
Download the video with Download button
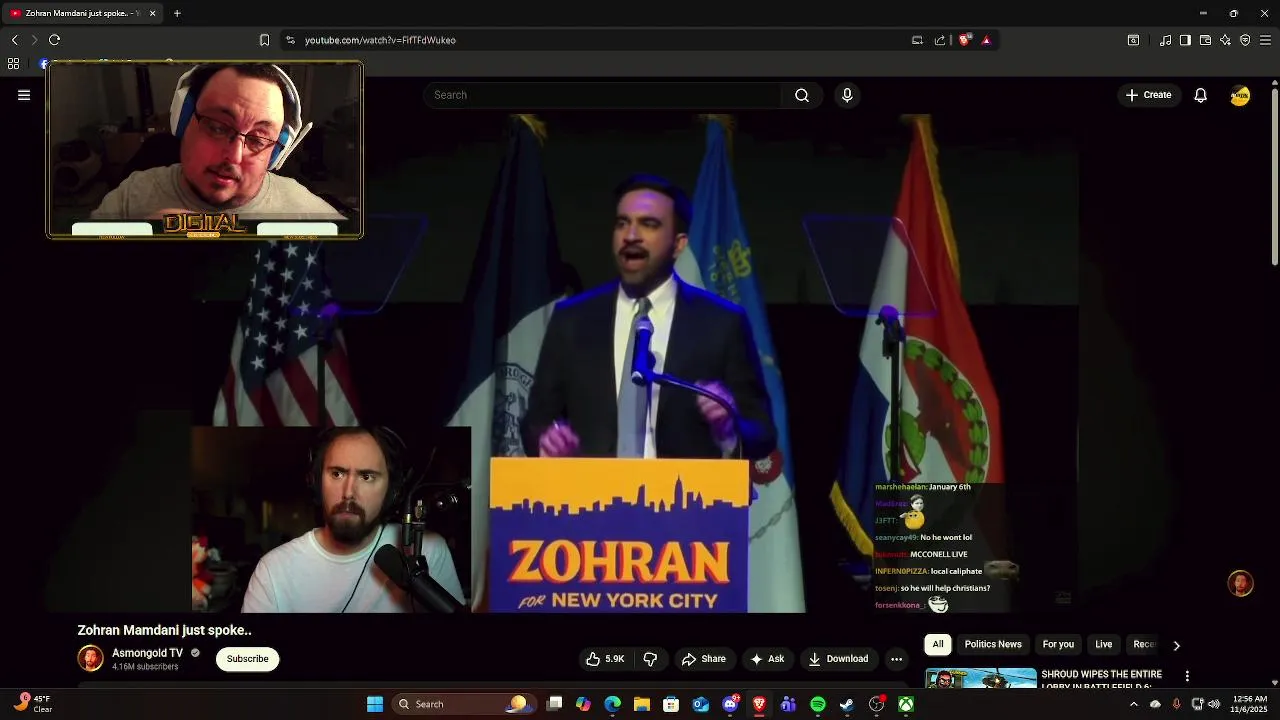pyautogui.click(x=838, y=659)
